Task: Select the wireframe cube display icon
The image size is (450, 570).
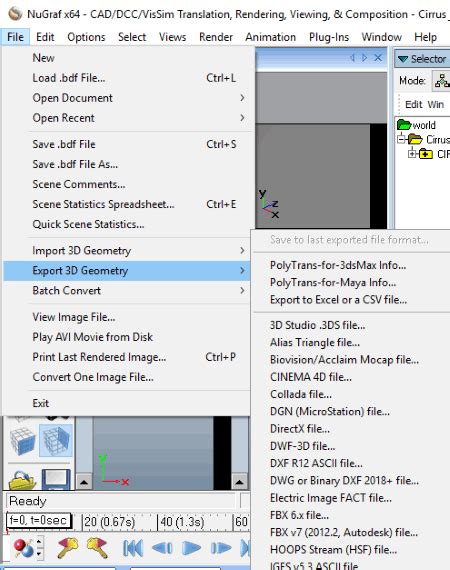Action: (x=56, y=440)
